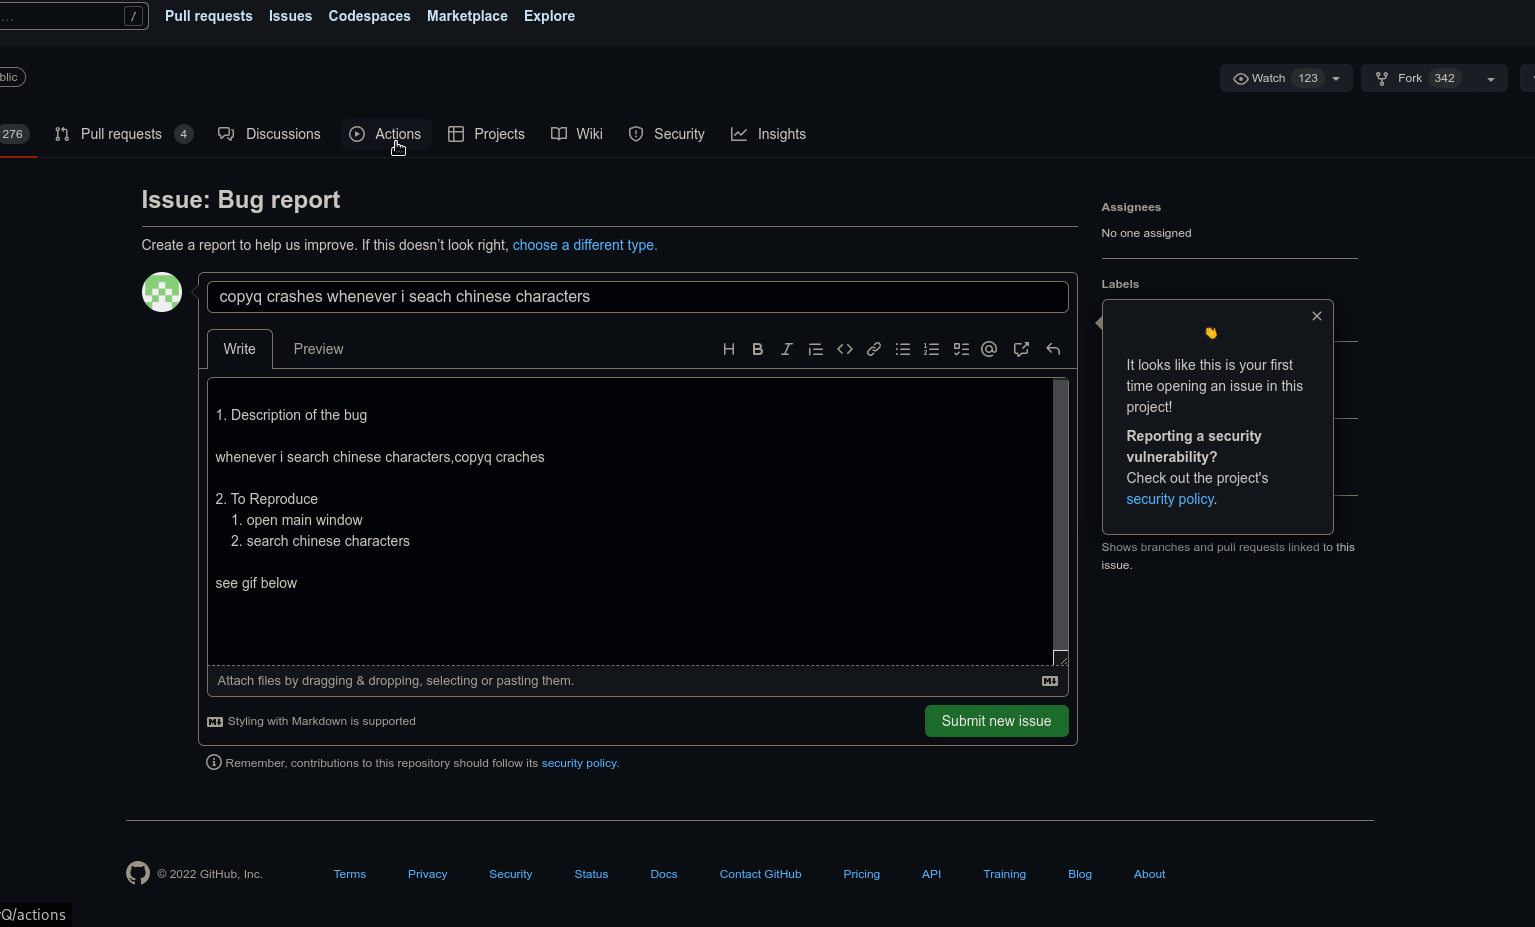The image size is (1535, 927).
Task: Click the '123' watchers count badge
Action: (x=1308, y=78)
